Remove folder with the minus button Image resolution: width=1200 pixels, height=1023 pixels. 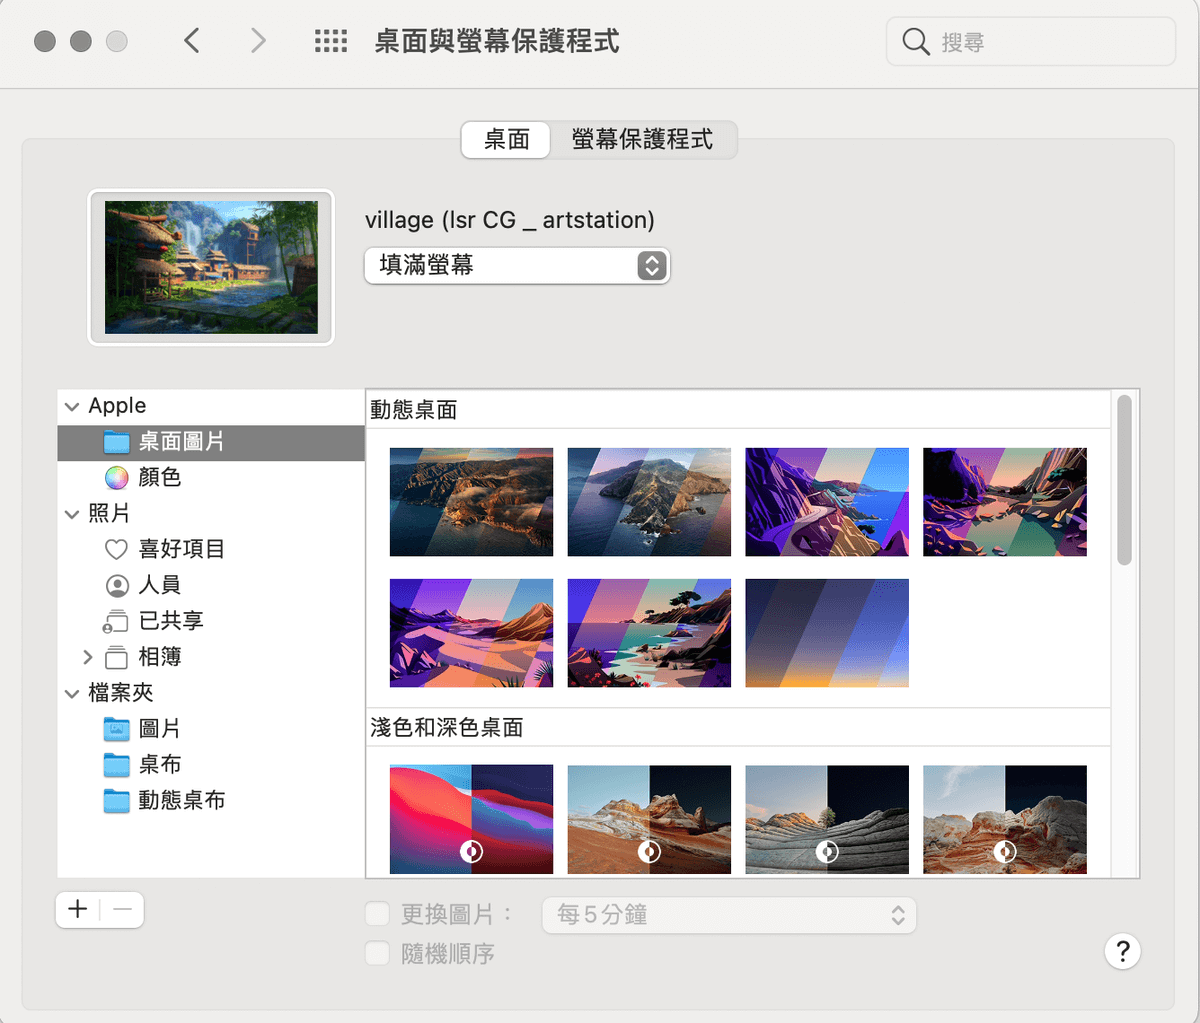[122, 909]
